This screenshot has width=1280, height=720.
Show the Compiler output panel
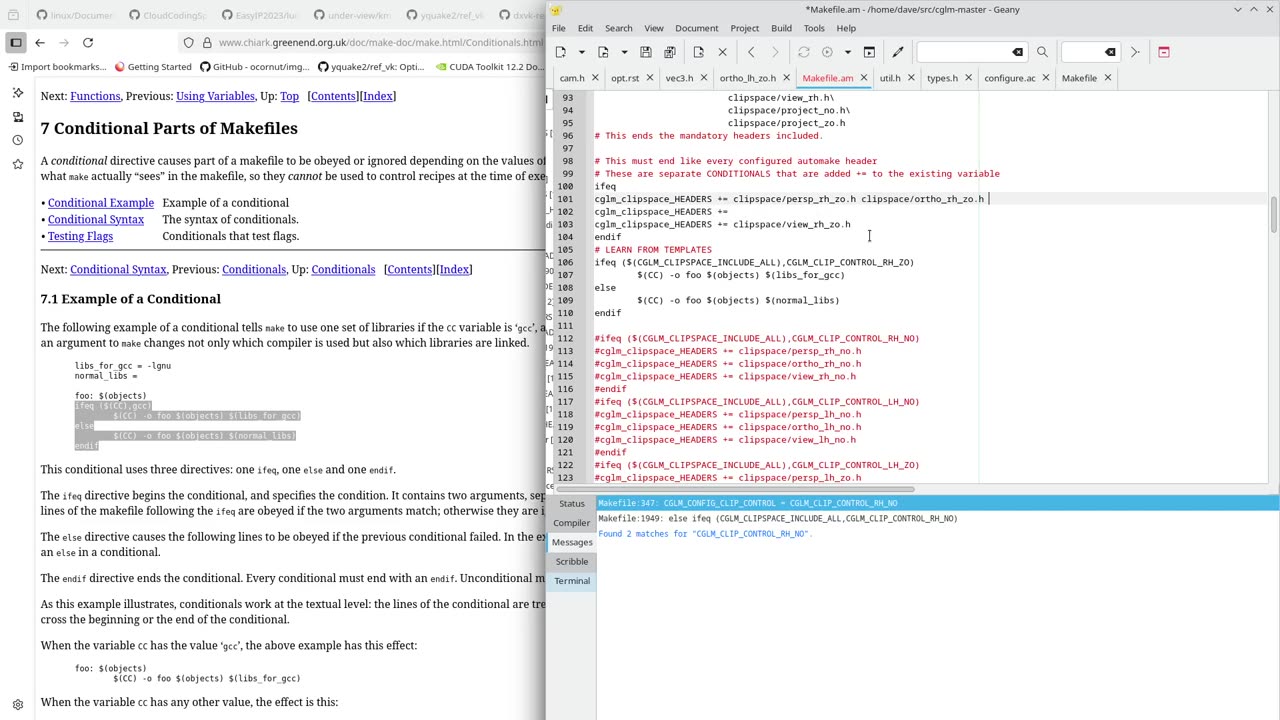click(572, 523)
